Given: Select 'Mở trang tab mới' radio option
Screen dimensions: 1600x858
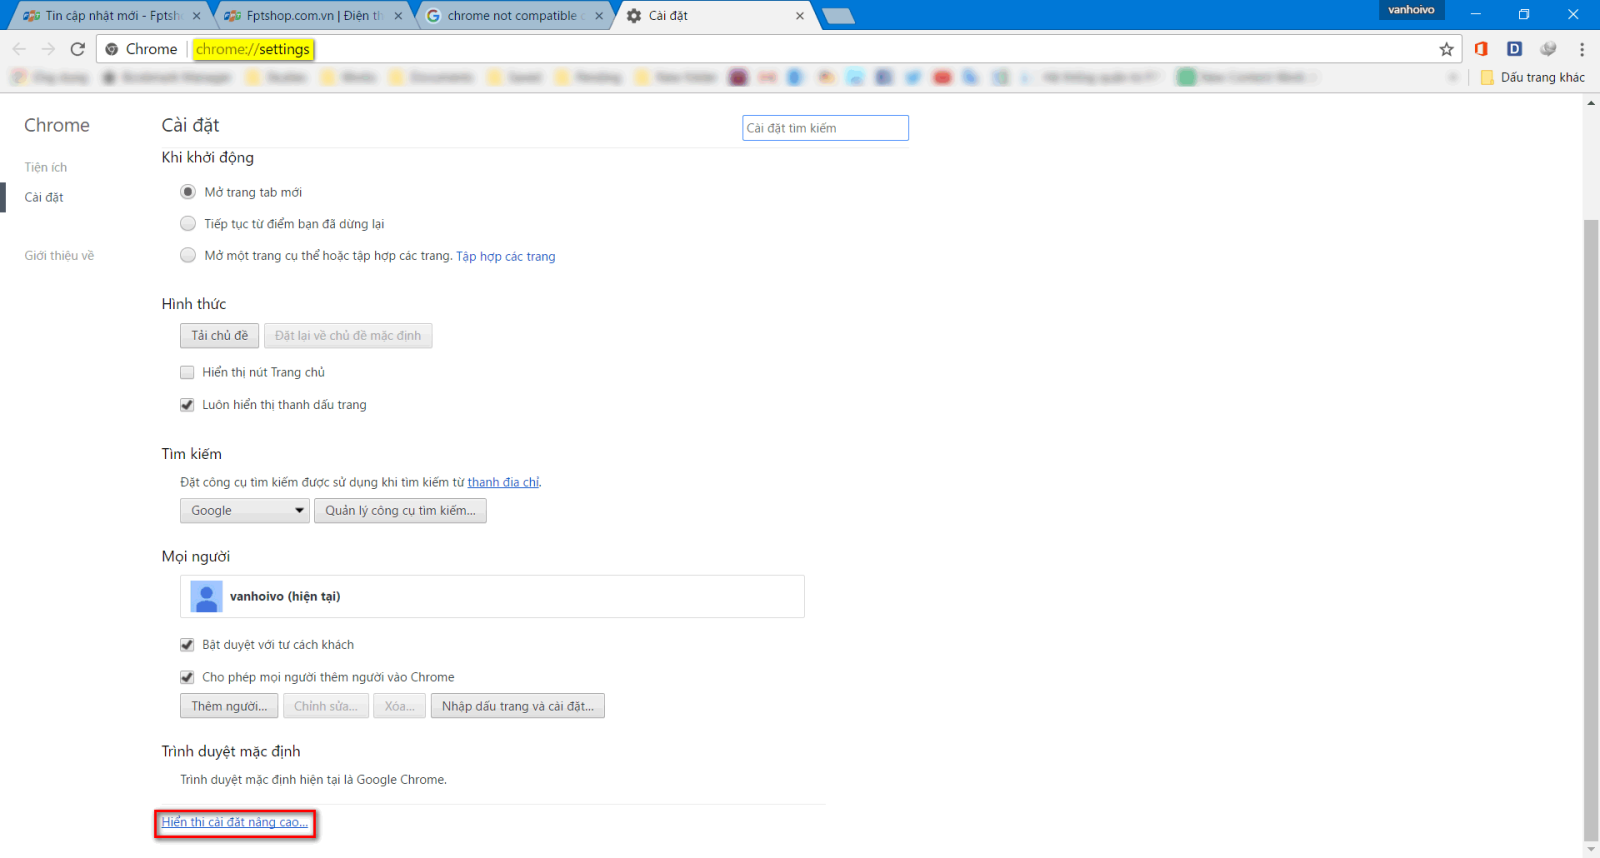Looking at the screenshot, I should (188, 192).
